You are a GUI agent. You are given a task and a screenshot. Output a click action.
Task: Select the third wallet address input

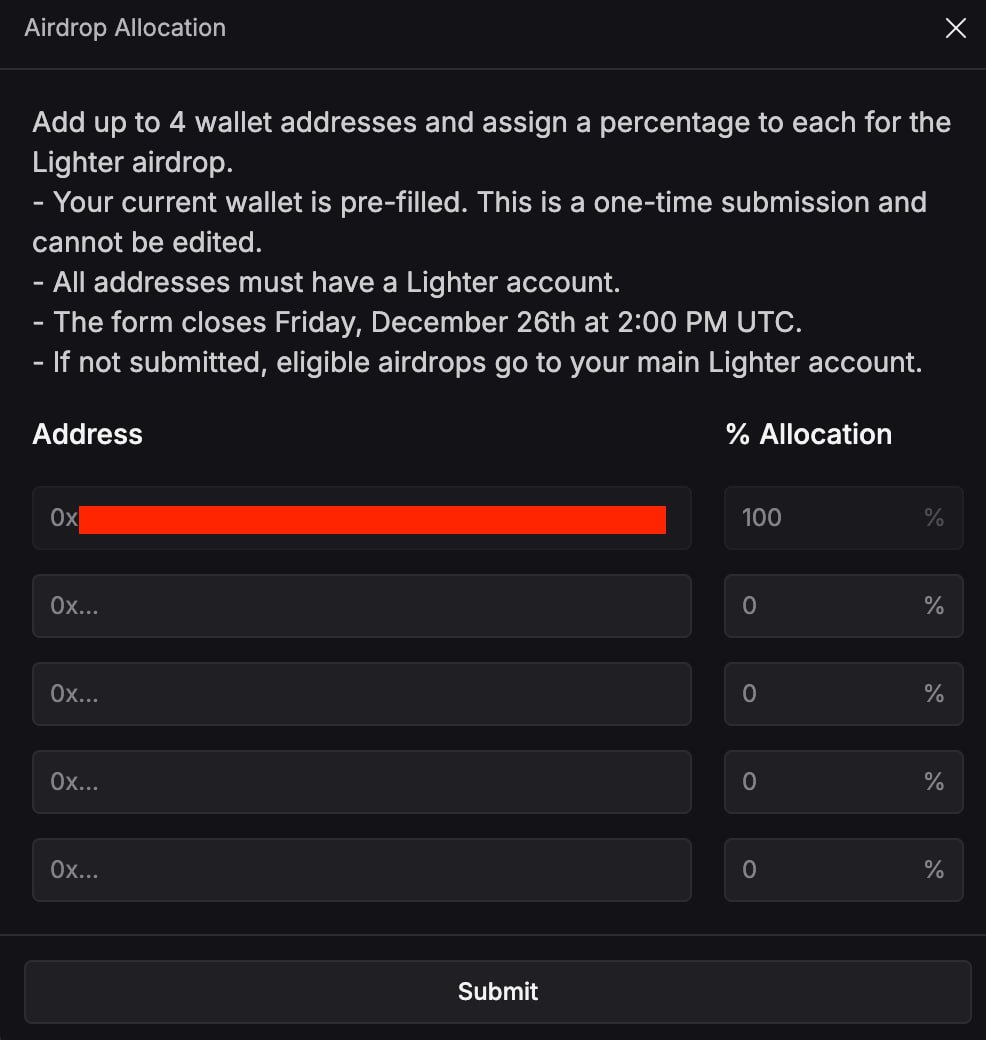[361, 694]
